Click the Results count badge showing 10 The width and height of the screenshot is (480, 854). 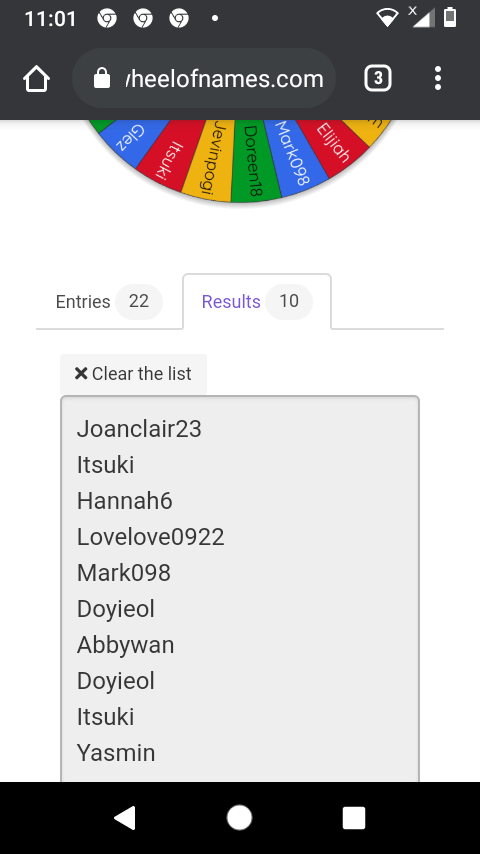[x=289, y=301]
